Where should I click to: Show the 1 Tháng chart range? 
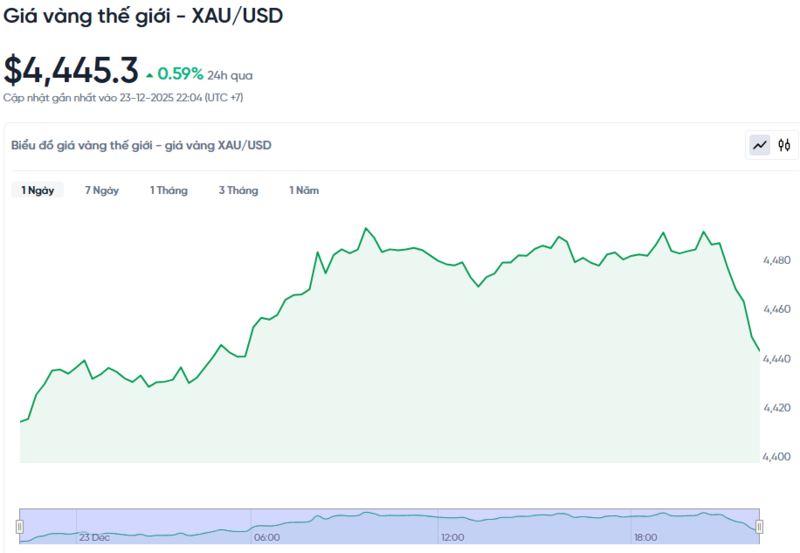click(169, 190)
